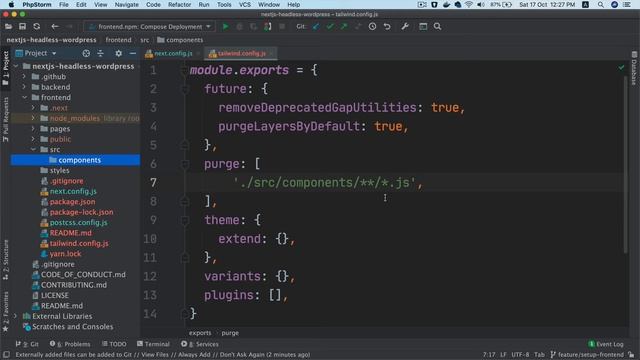Open the VCS menu
The height and width of the screenshot is (360, 640).
click(x=244, y=4)
